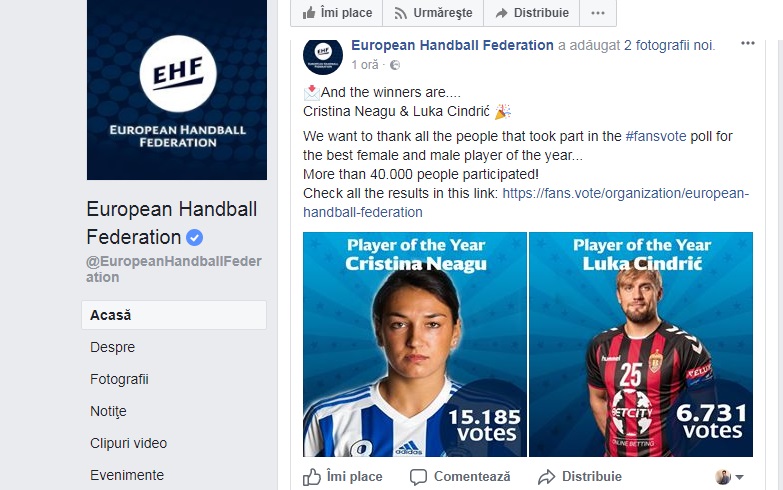Select the 'Acasă' tab in sidebar
The height and width of the screenshot is (490, 783).
point(111,315)
